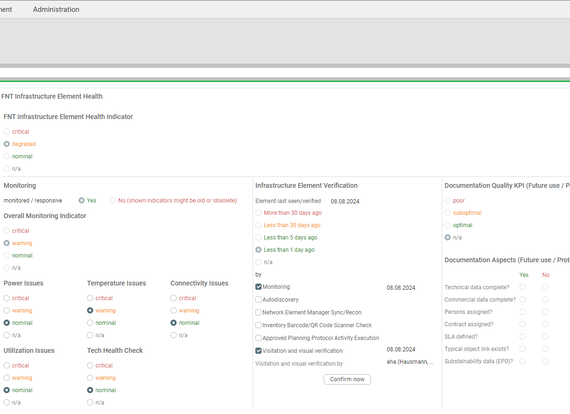Select n/a under Element last seen/verified
The width and height of the screenshot is (570, 414).
258,262
